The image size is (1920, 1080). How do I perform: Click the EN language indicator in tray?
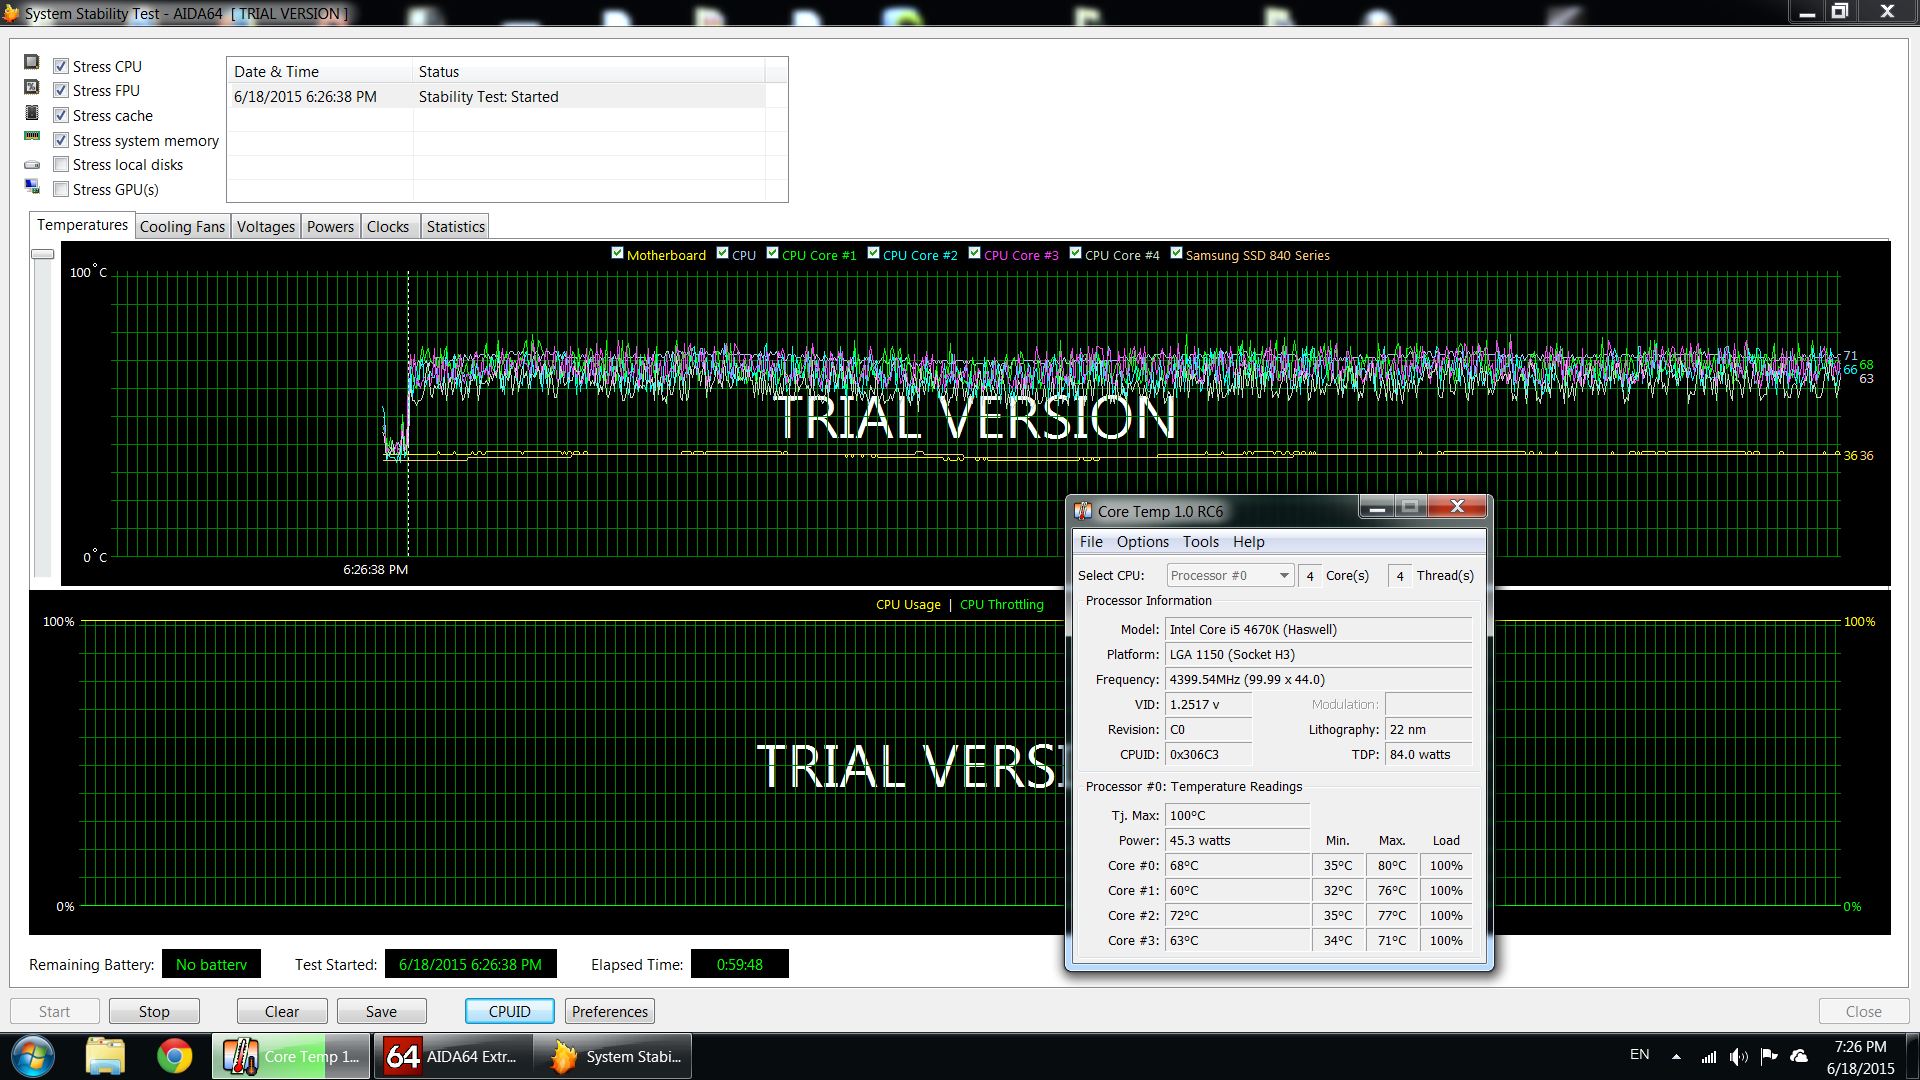[1640, 1055]
